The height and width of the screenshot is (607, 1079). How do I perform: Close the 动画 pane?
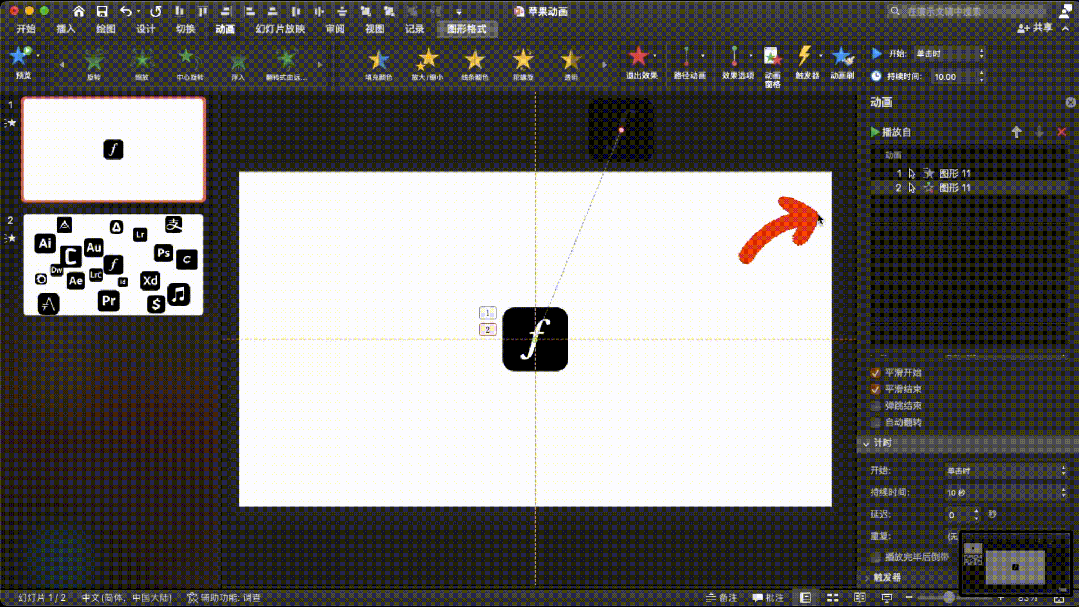[x=1071, y=102]
